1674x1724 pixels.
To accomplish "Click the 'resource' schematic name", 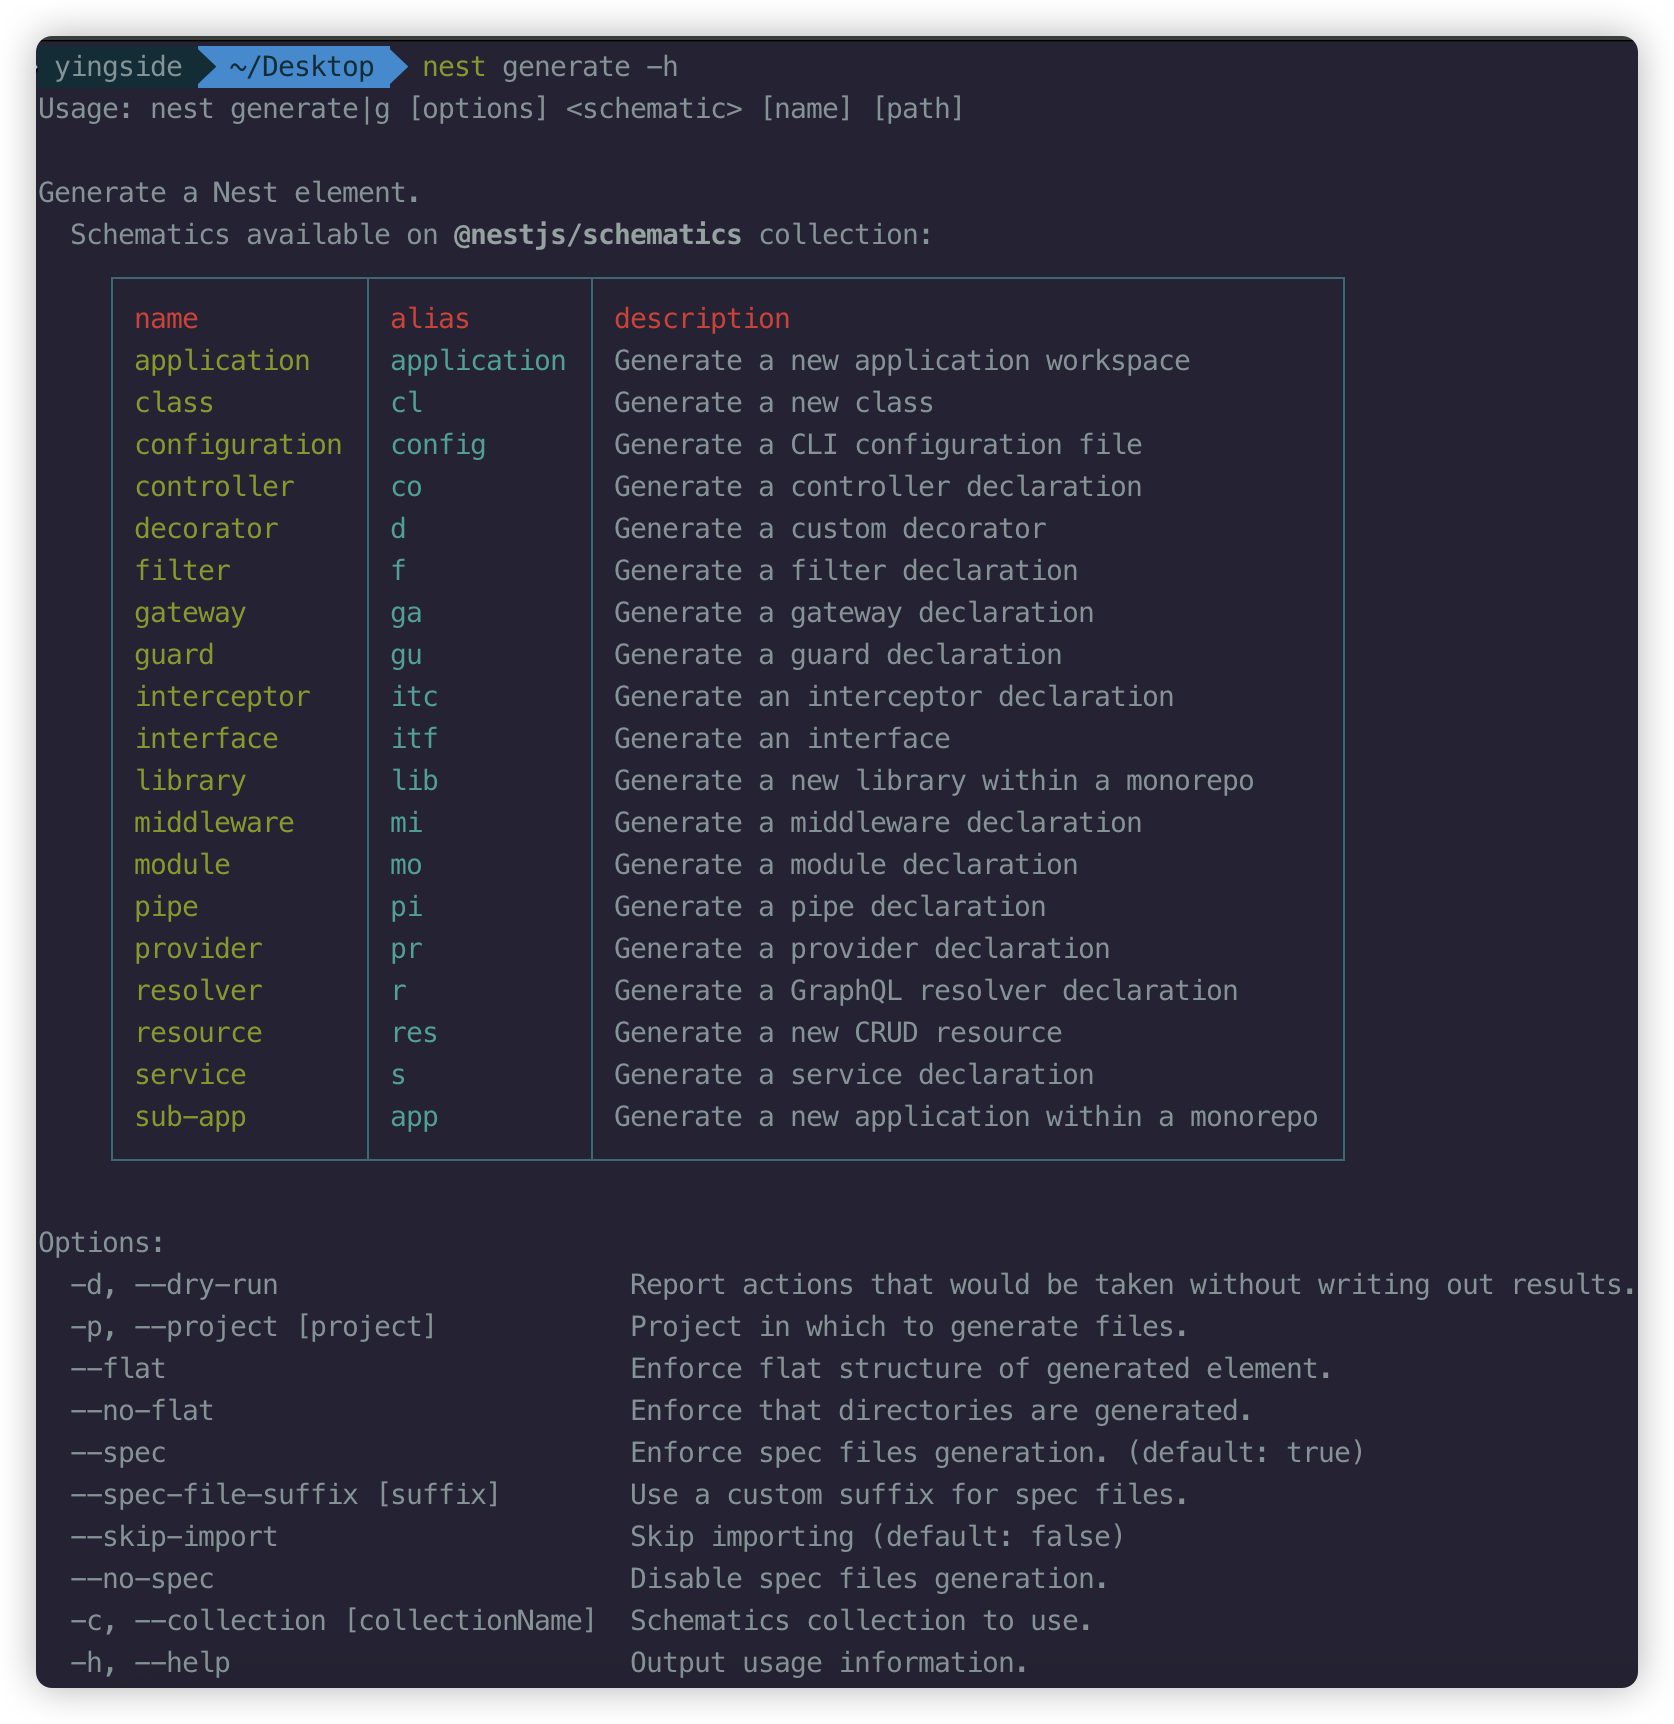I will click(198, 1033).
